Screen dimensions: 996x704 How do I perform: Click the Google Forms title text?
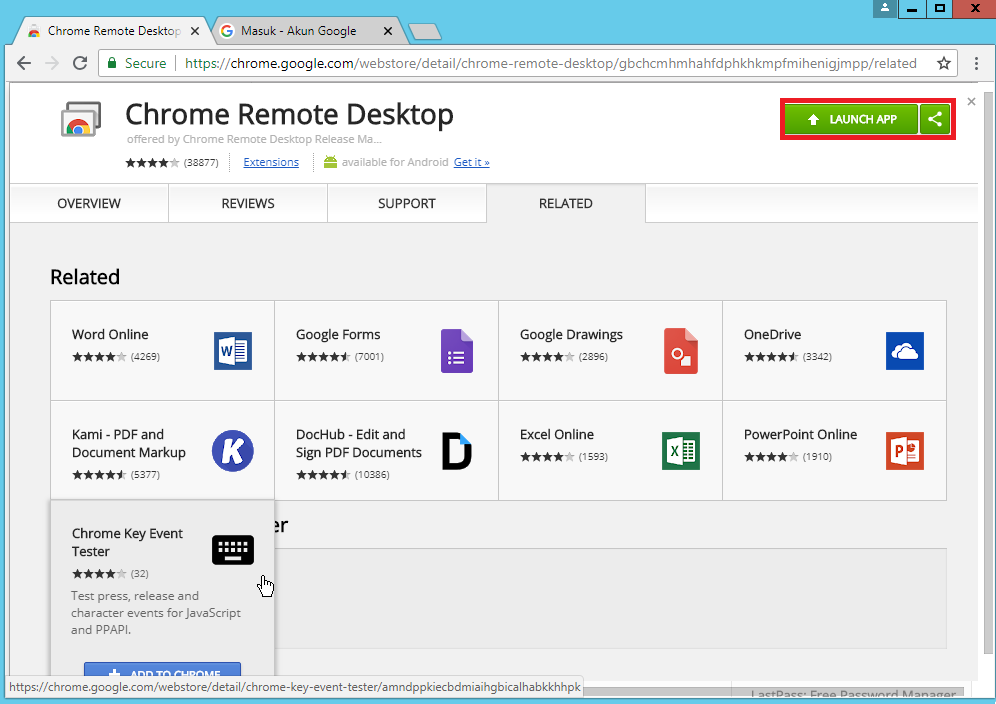pos(338,334)
